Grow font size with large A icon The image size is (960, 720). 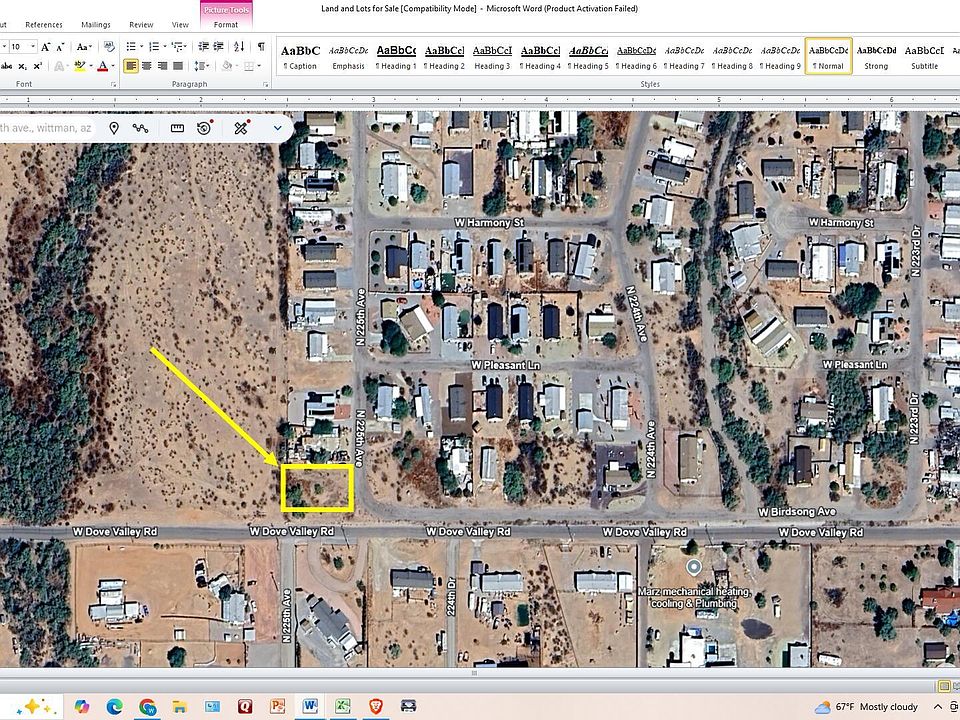coord(46,47)
